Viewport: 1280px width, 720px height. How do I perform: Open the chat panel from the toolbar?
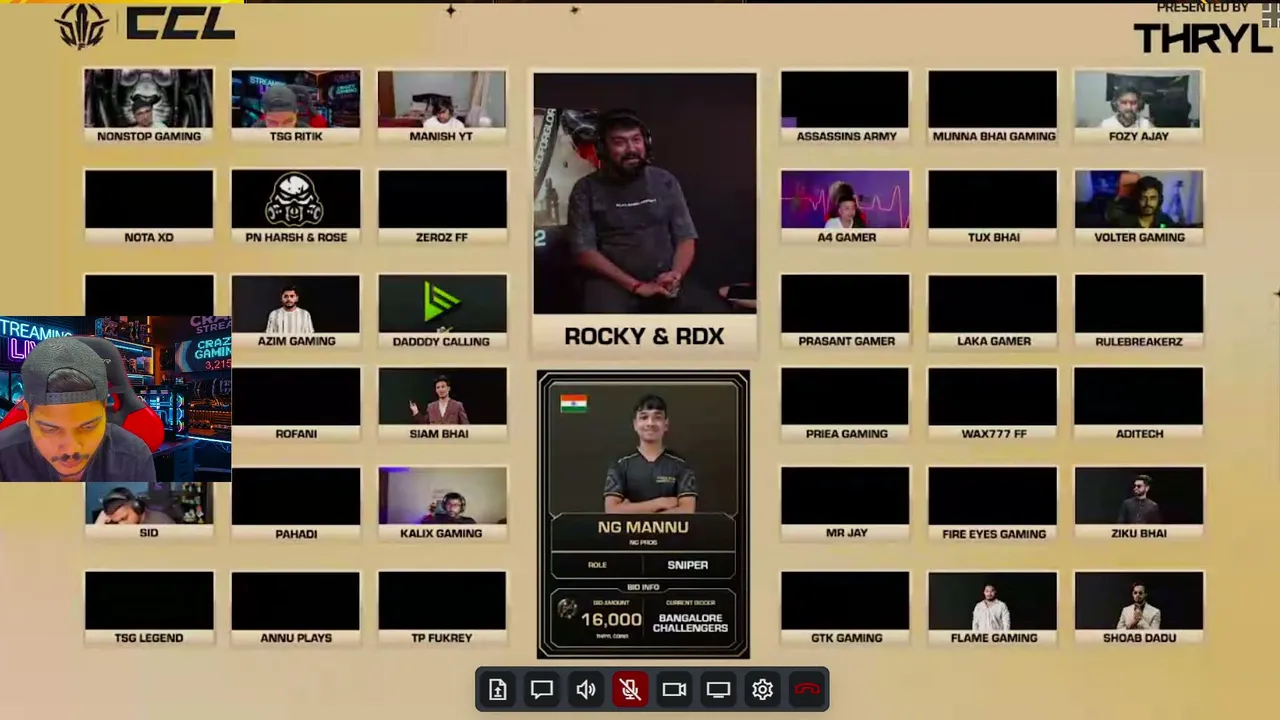542,690
